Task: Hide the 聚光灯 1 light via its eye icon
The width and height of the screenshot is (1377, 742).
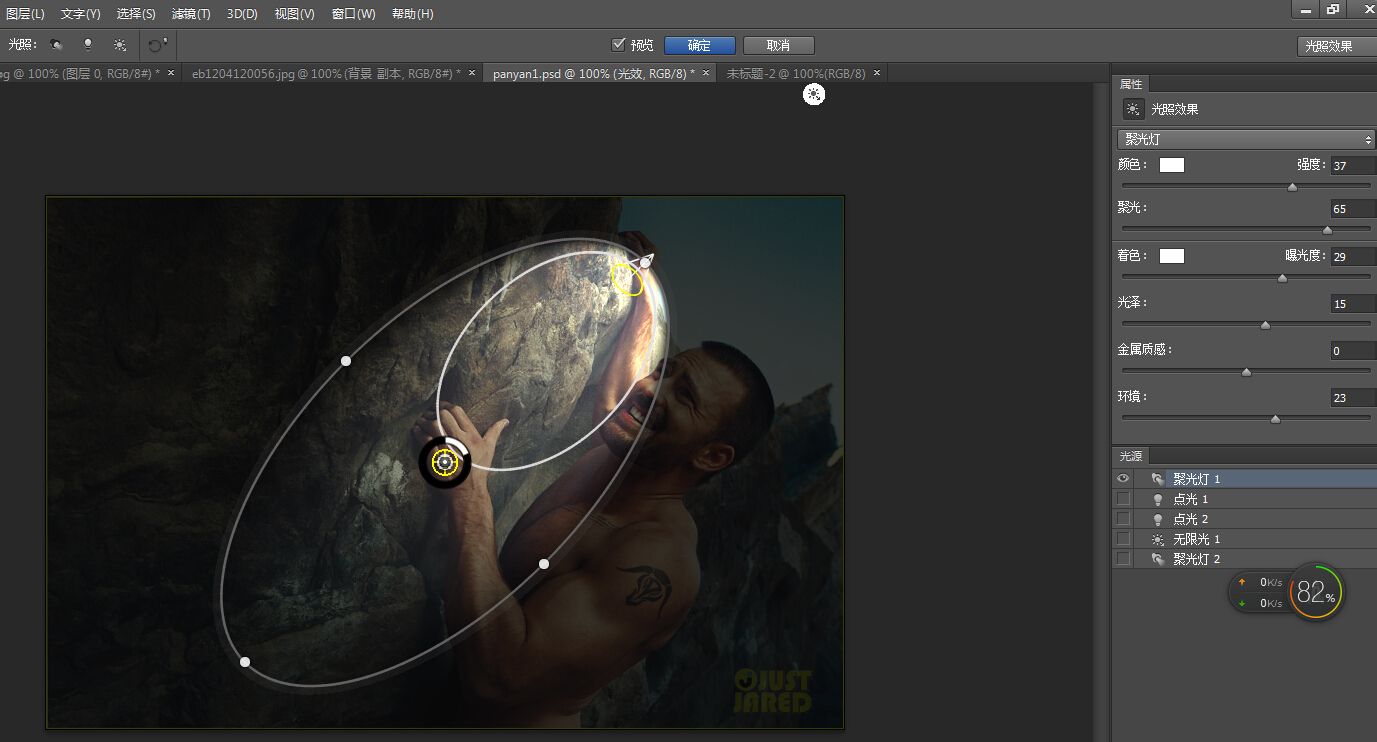Action: coord(1123,479)
